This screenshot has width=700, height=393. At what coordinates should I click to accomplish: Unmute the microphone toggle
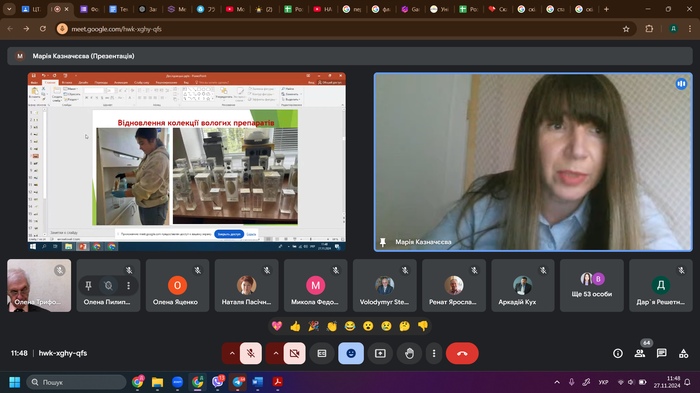pos(251,353)
